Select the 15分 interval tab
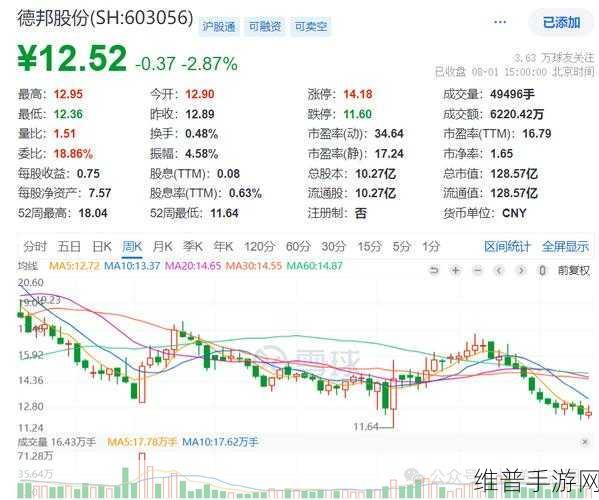599x500 pixels. point(369,246)
